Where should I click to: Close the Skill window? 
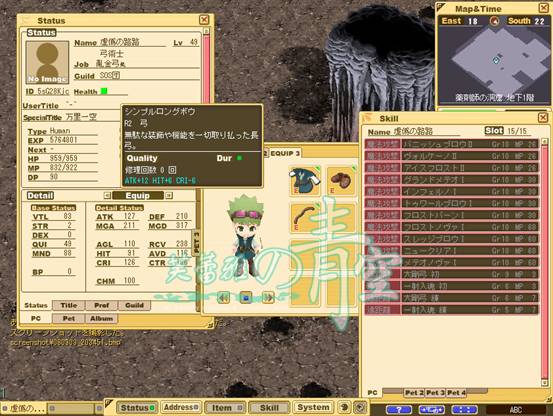coord(543,117)
